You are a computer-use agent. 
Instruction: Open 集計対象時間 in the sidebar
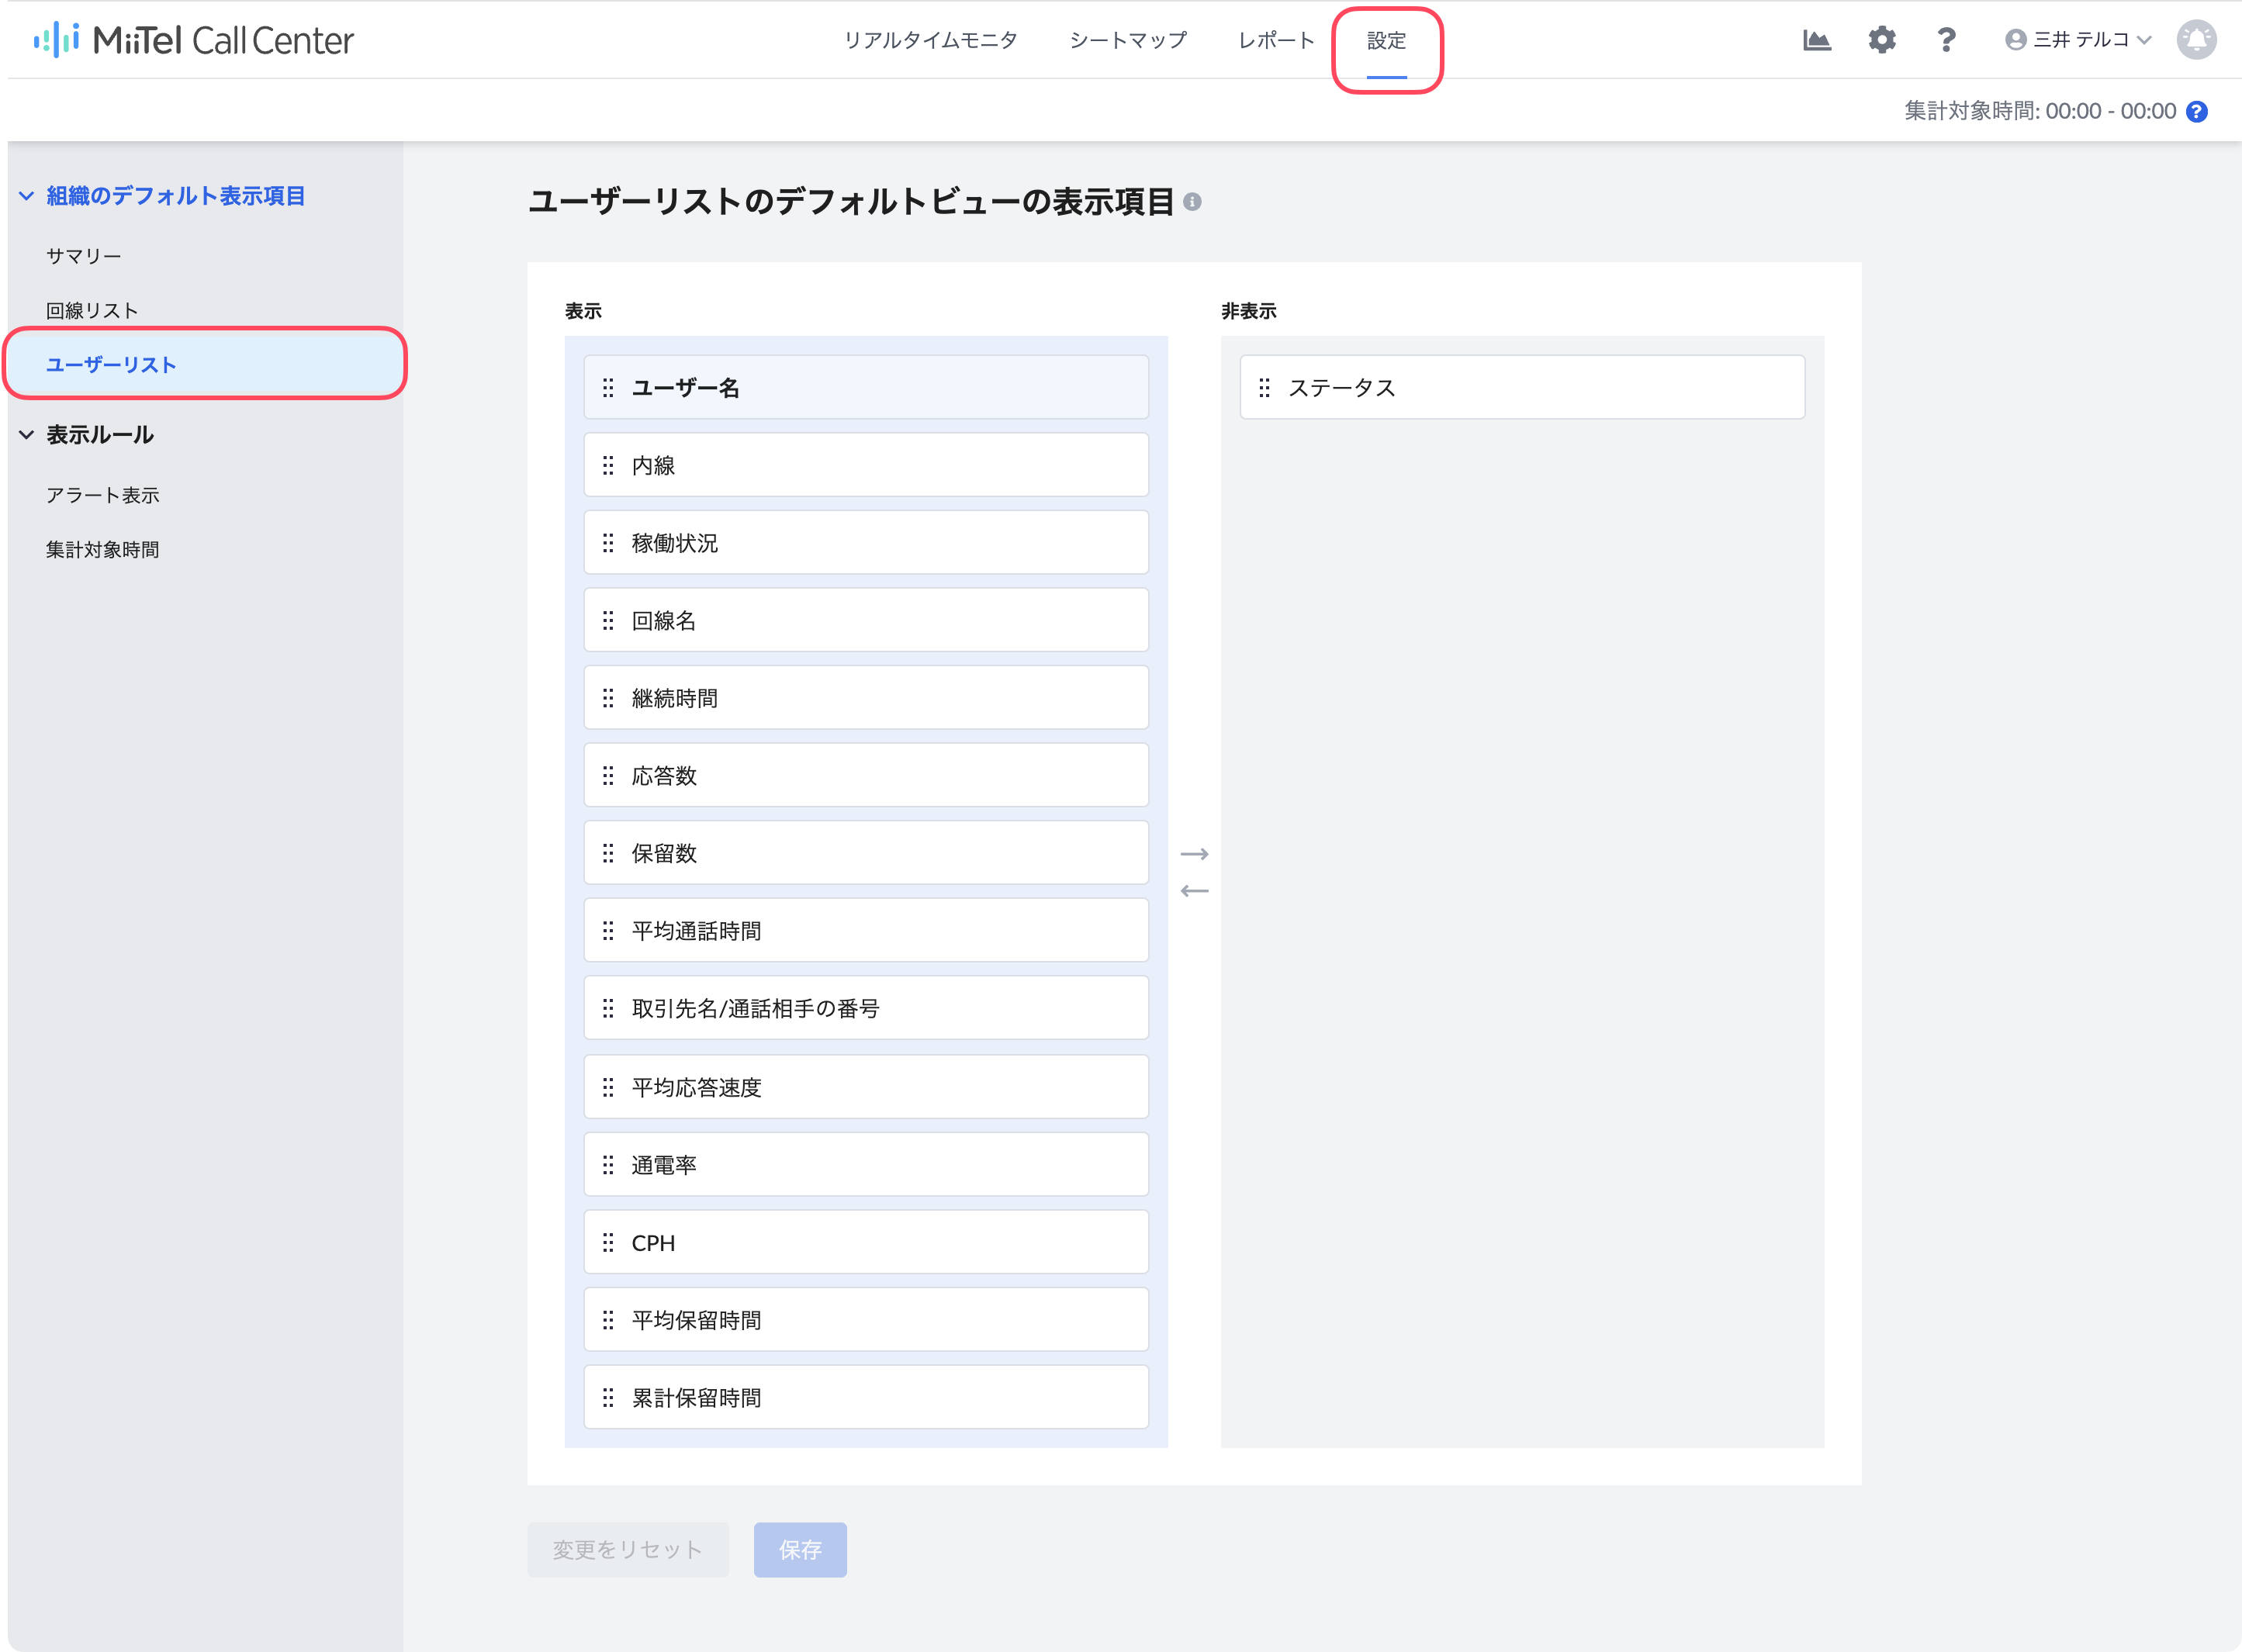pyautogui.click(x=102, y=550)
